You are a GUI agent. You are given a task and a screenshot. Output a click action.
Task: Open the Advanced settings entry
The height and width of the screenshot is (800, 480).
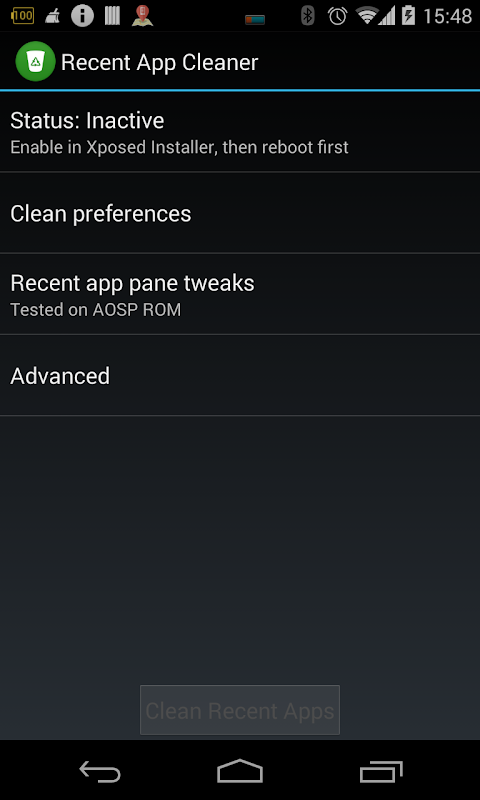(x=240, y=376)
